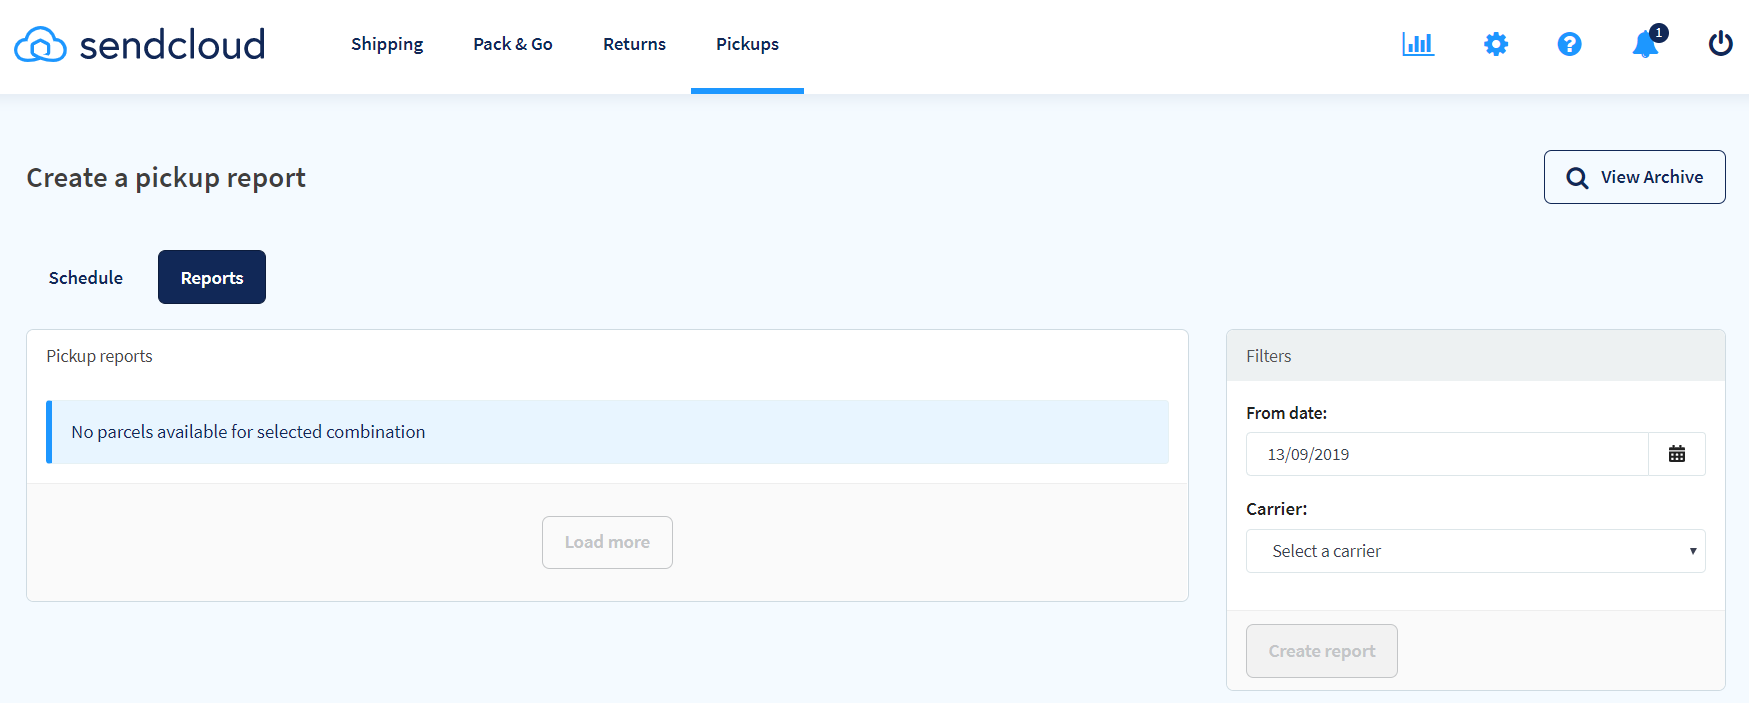Click the From date input field
1749x703 pixels.
click(x=1447, y=454)
